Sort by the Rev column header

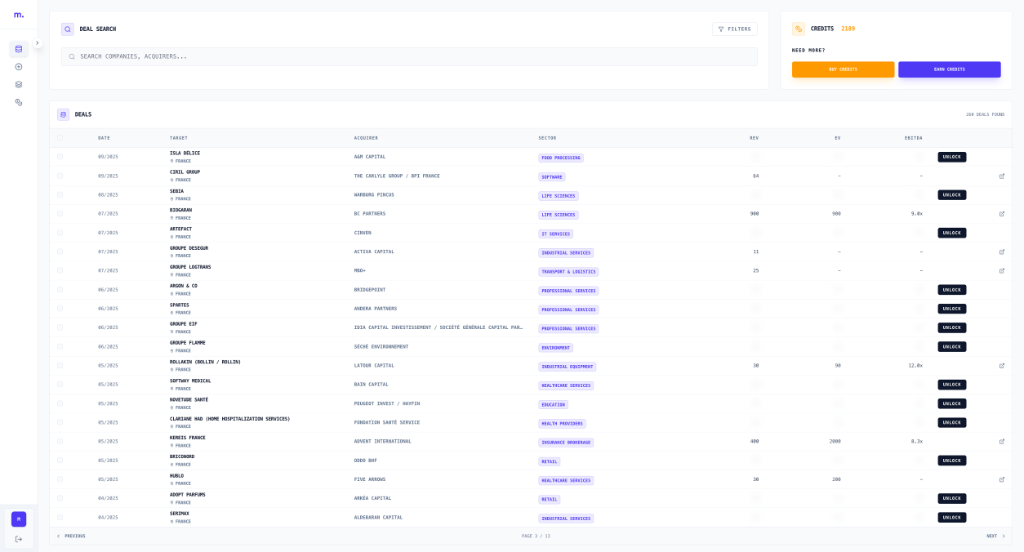click(x=754, y=138)
